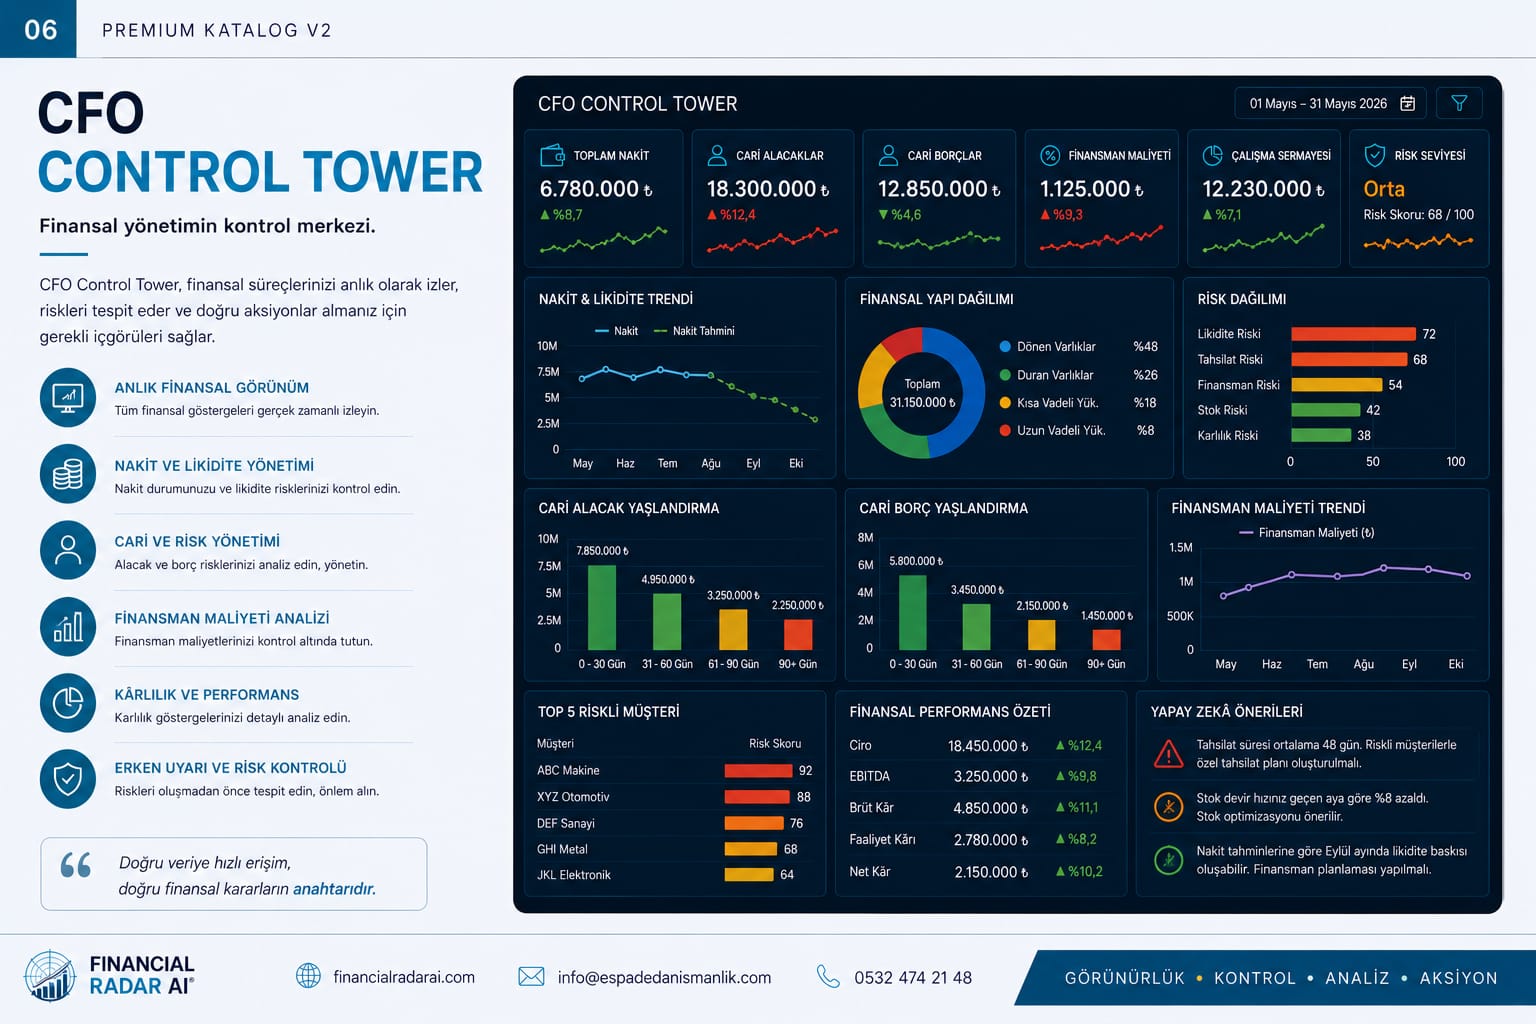
Task: Click ABC Makine risk score bar
Action: [x=758, y=771]
